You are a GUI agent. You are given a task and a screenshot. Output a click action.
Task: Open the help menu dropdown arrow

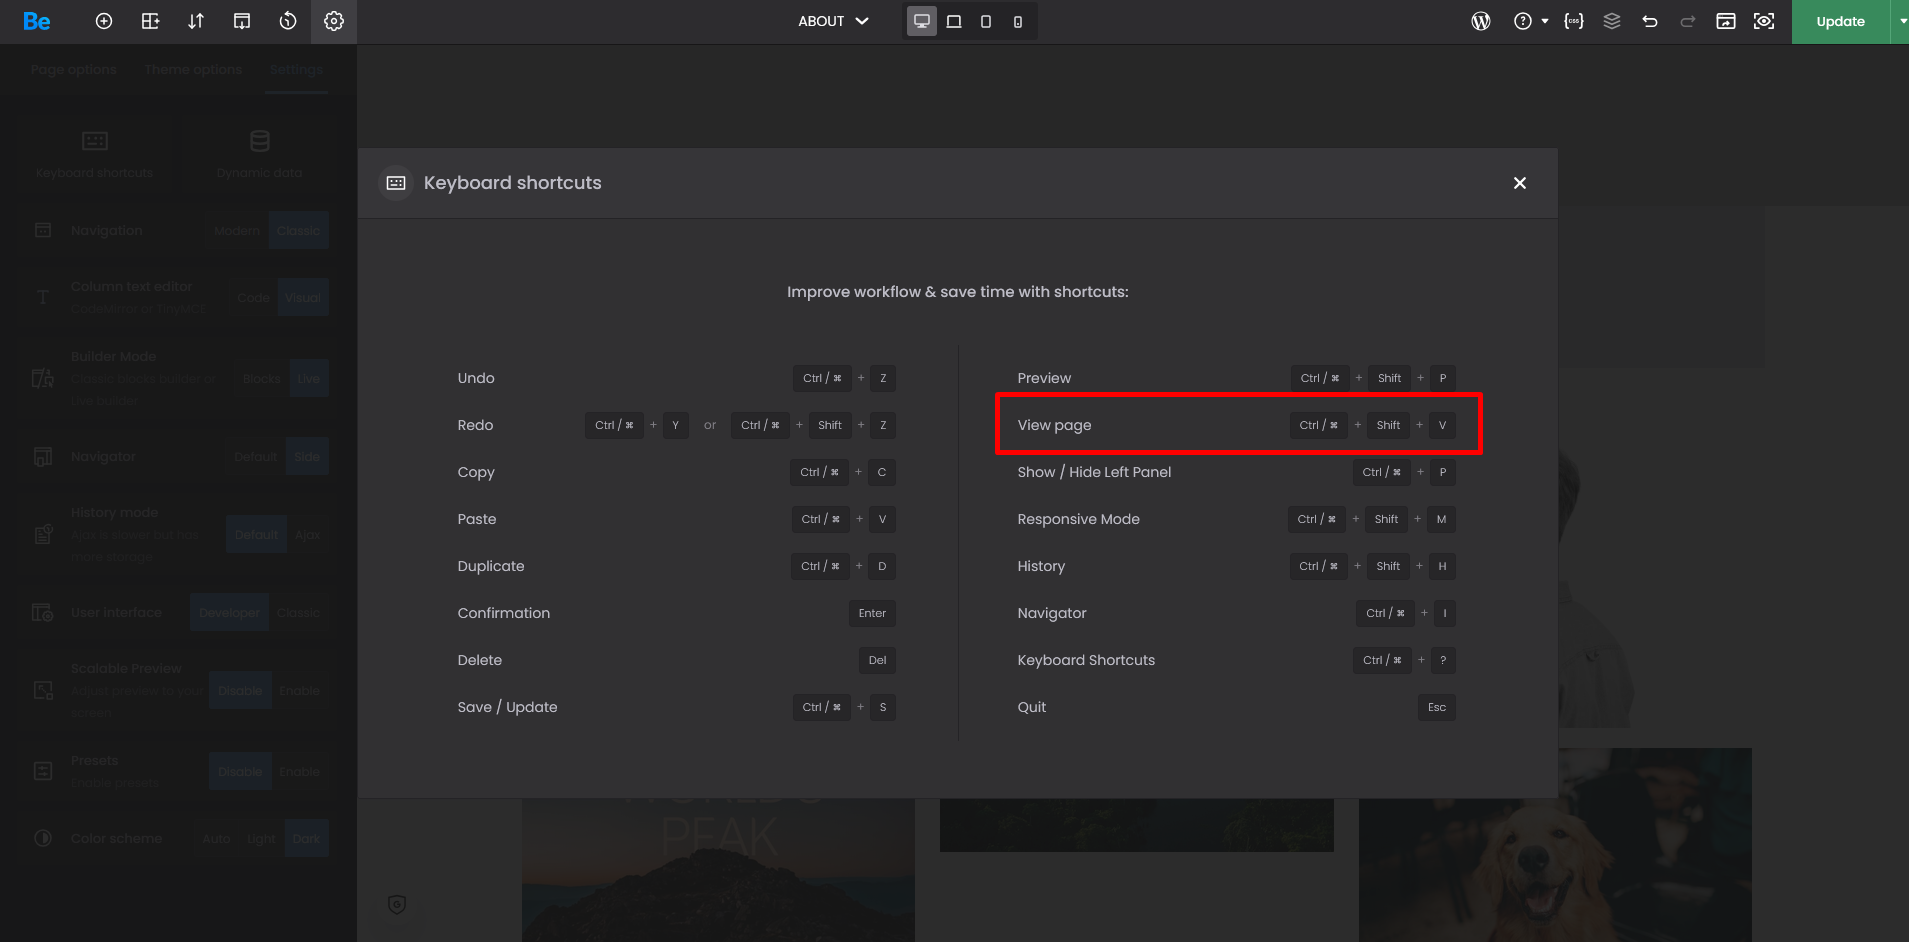[1545, 21]
